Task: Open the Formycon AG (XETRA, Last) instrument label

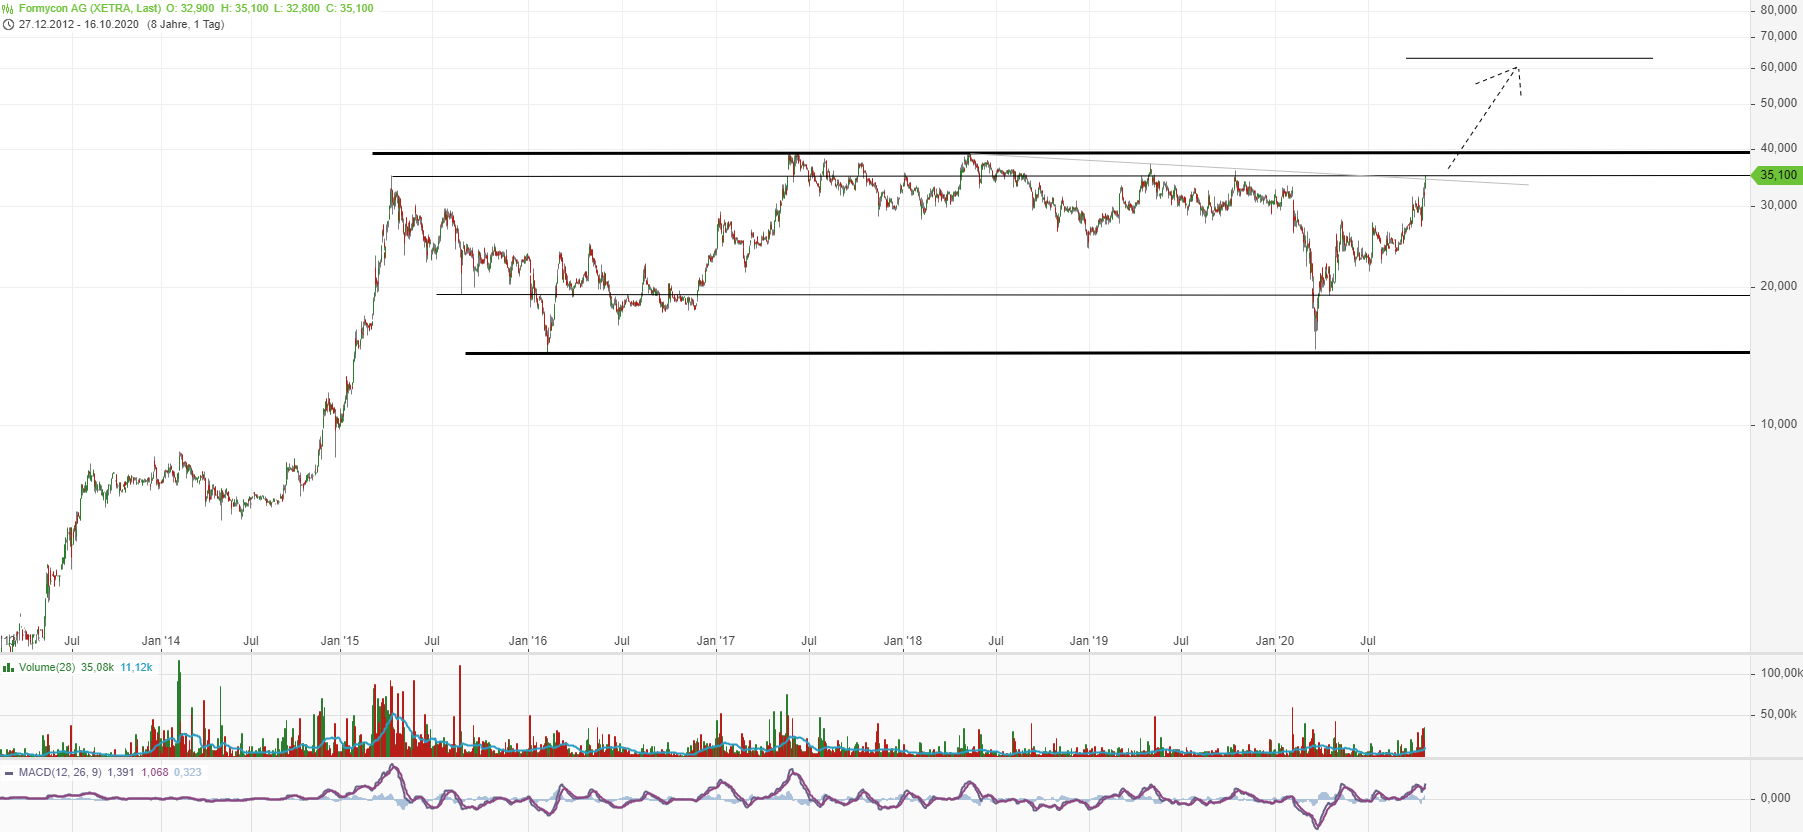Action: (x=90, y=8)
